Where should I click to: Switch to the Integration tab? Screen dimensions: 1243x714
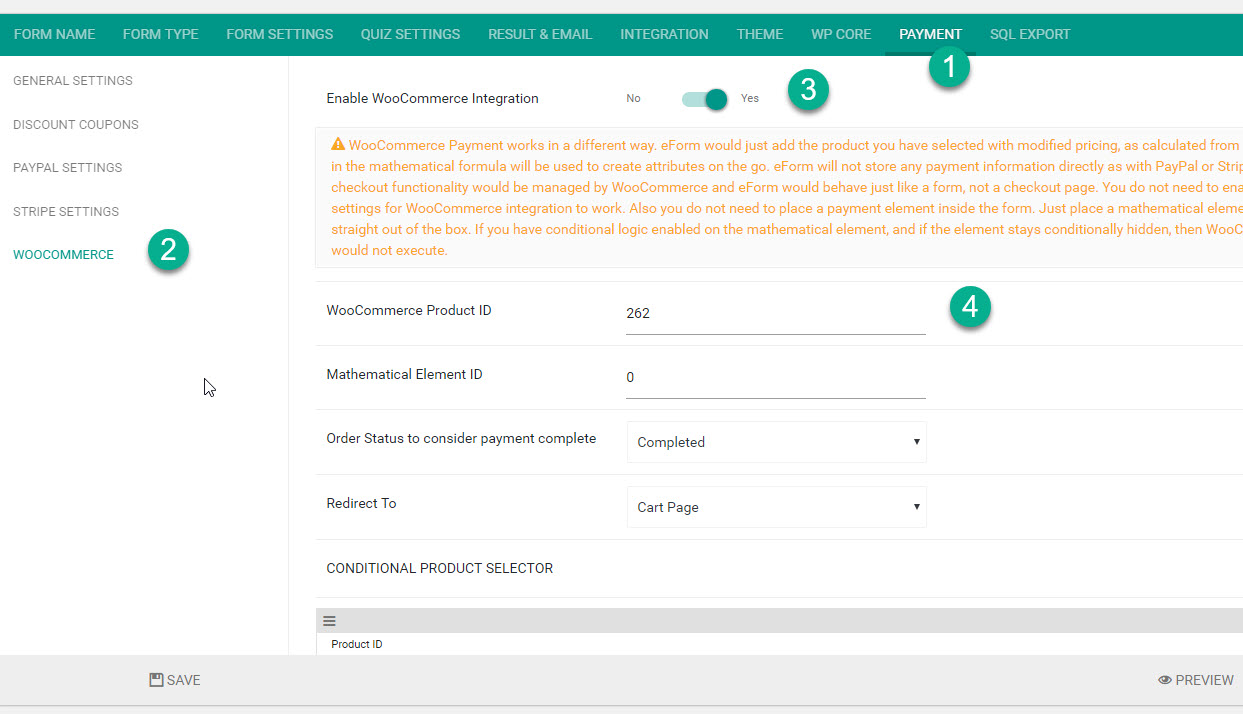click(x=664, y=34)
